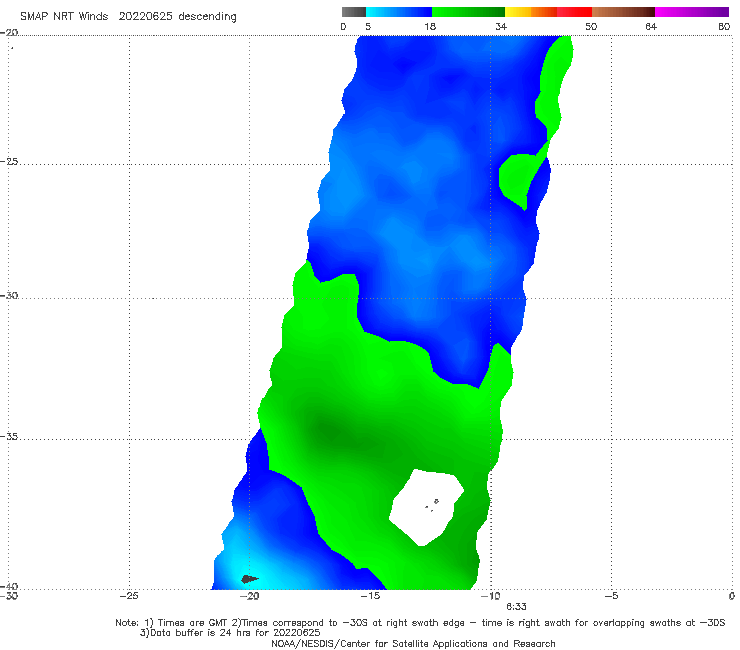Screen dimensions: 740x650
Task: Click the latitude axis label '-25'
Action: tap(9, 161)
